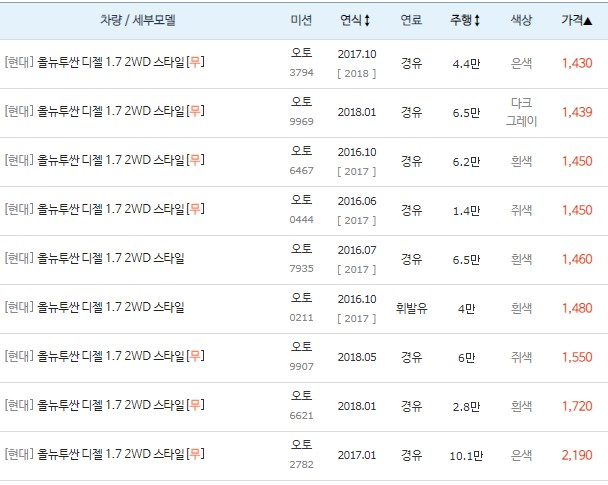Select price 1,720
Viewport: 608px width, 485px height.
click(577, 407)
